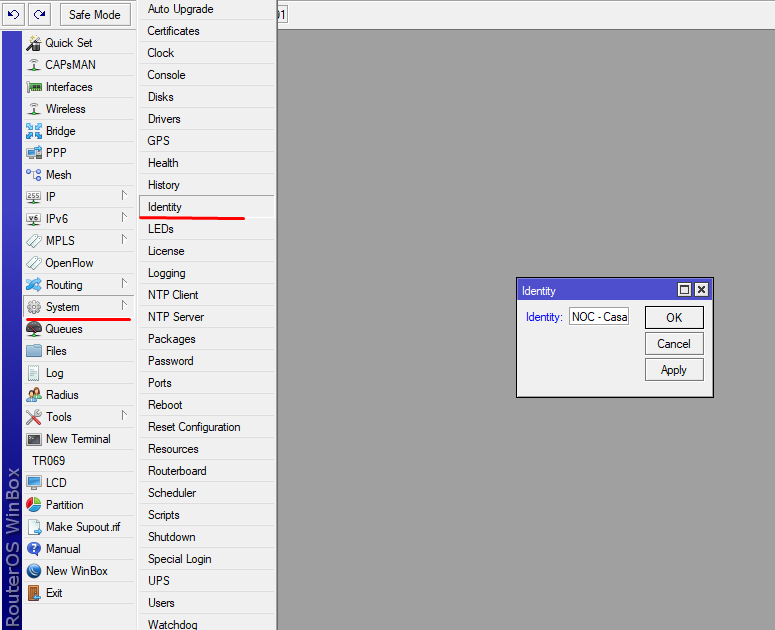Expand the Routing submenu arrow

coord(124,284)
